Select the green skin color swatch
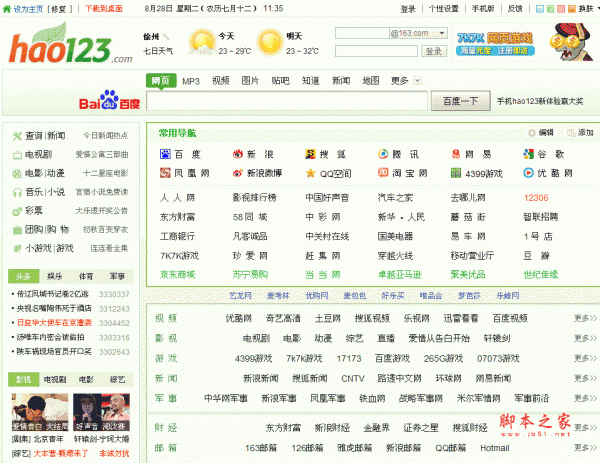The height and width of the screenshot is (463, 600). (550, 8)
